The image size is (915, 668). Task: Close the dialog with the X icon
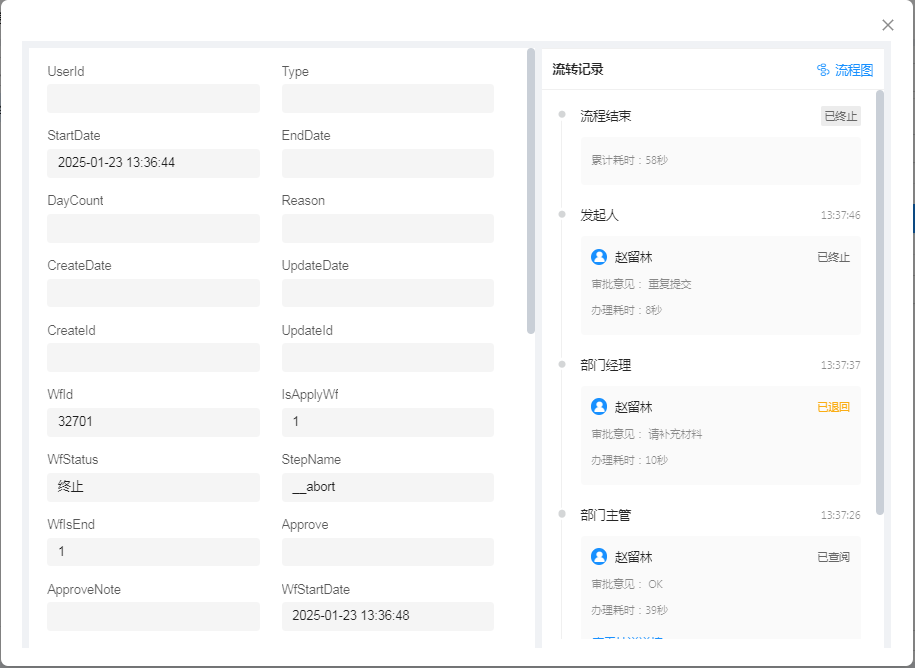[x=887, y=25]
